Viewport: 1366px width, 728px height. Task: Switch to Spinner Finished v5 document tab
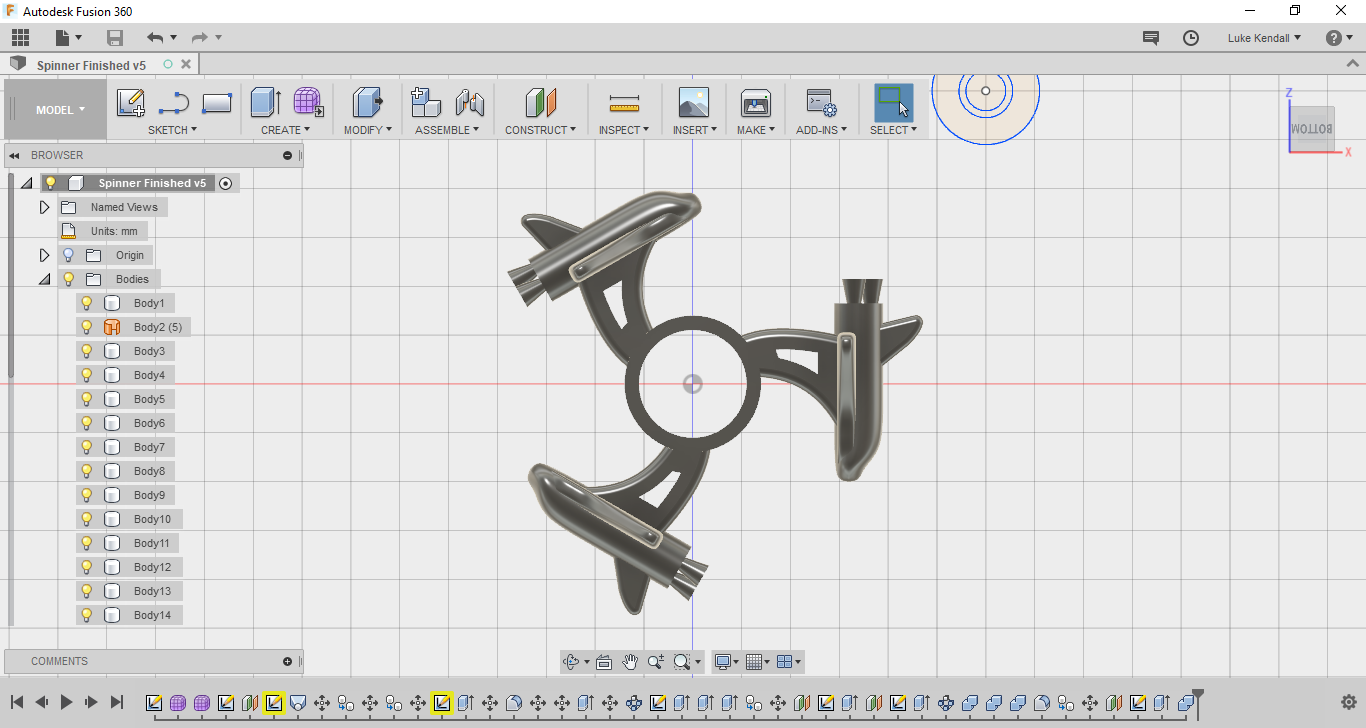click(91, 65)
